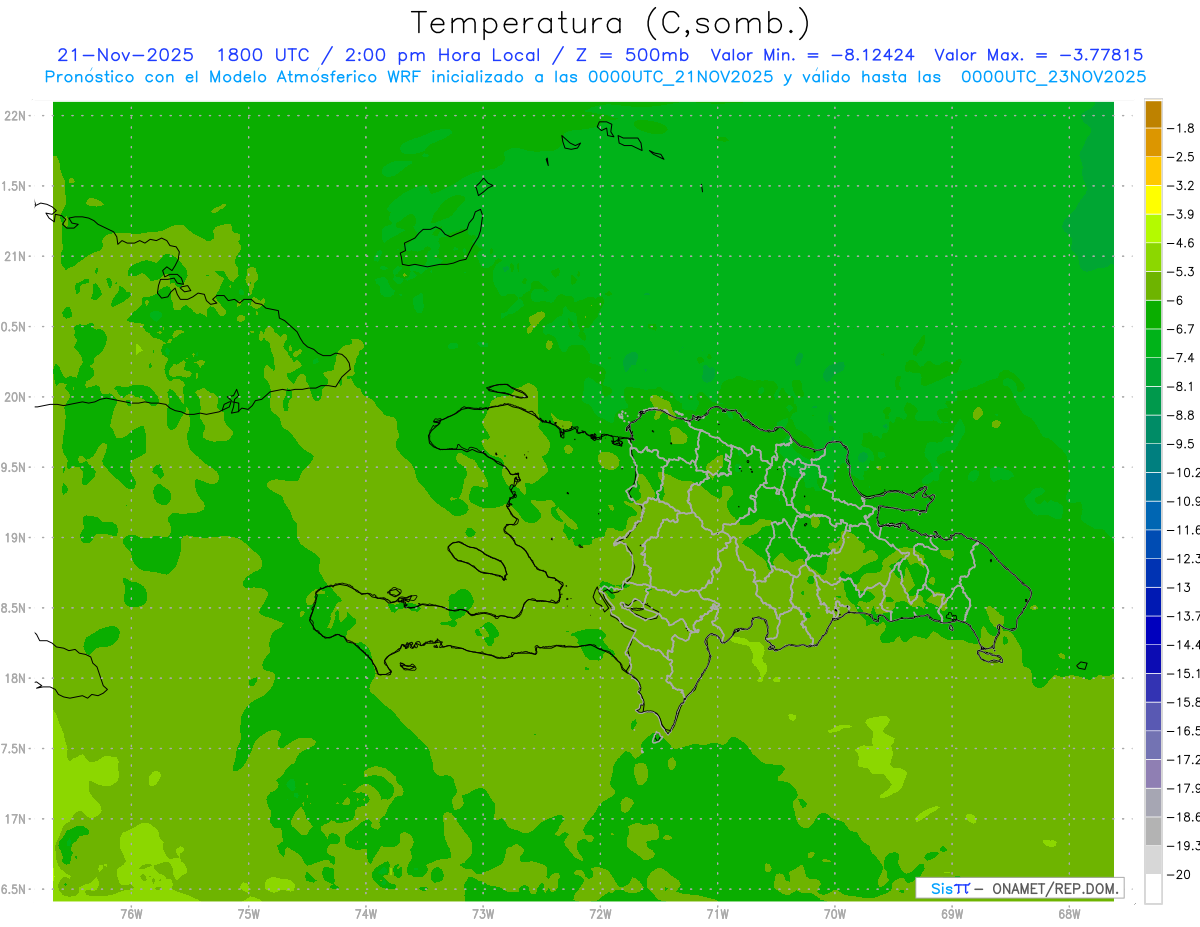The image size is (1200, 927).
Task: Click the "Valor Max. = -3.77815" readout
Action: [1038, 55]
